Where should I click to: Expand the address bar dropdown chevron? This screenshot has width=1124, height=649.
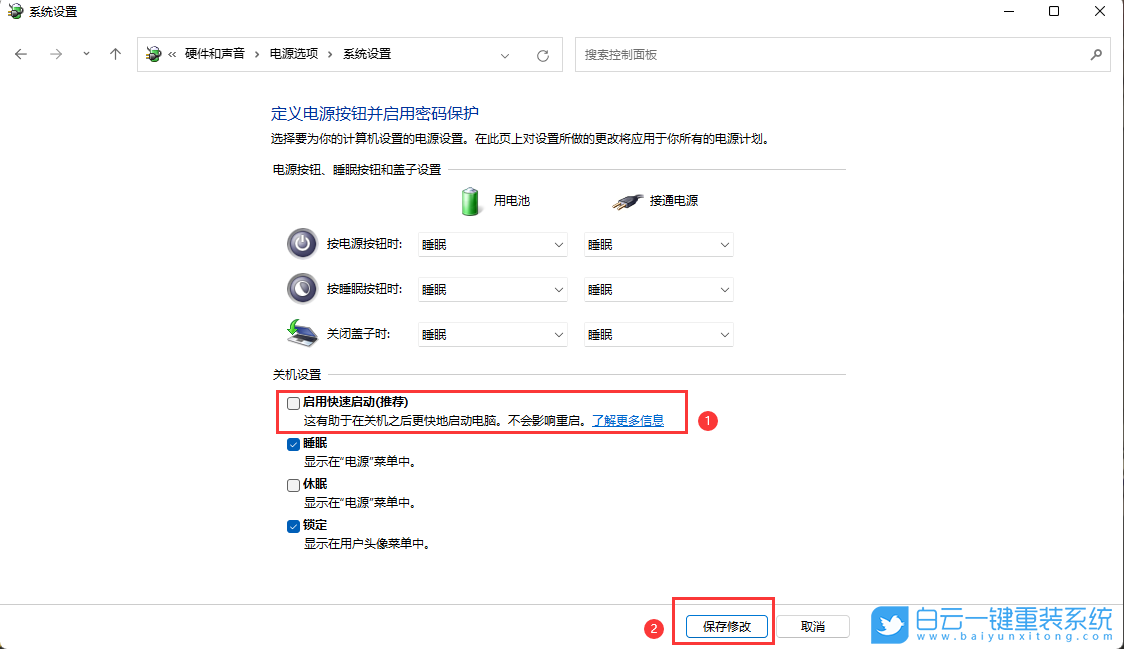(x=505, y=55)
